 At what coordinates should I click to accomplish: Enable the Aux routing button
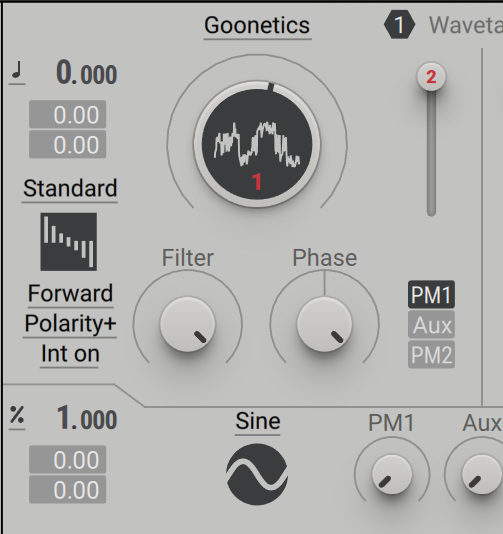point(431,325)
